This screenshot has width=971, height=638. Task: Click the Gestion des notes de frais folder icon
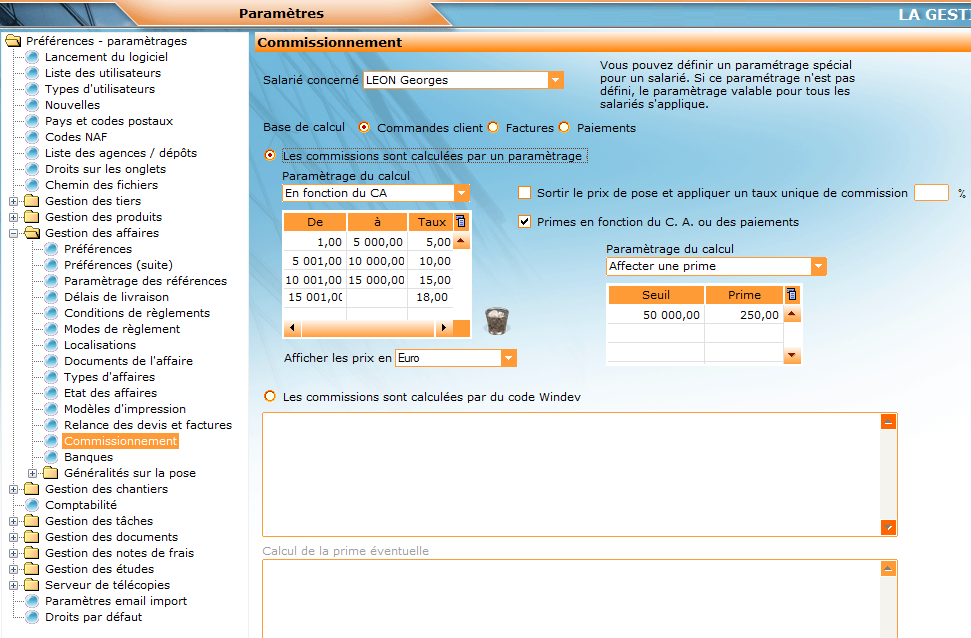pos(32,553)
